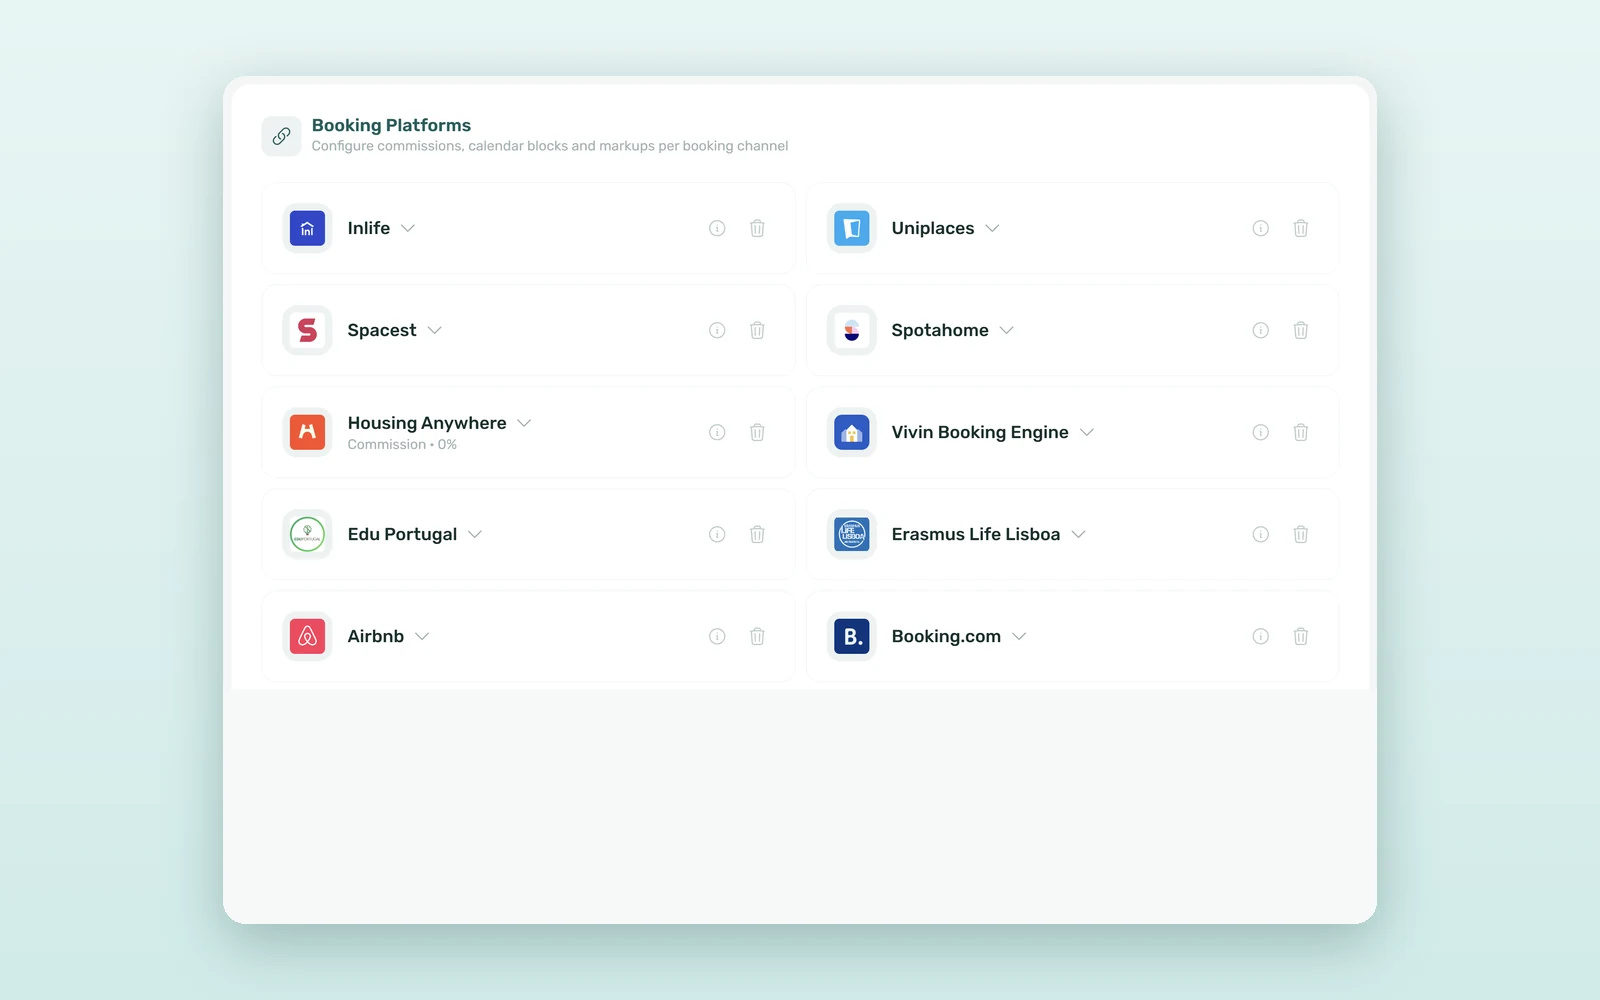Toggle Housing Anywhere chevron
This screenshot has height=1000, width=1600.
tap(524, 423)
